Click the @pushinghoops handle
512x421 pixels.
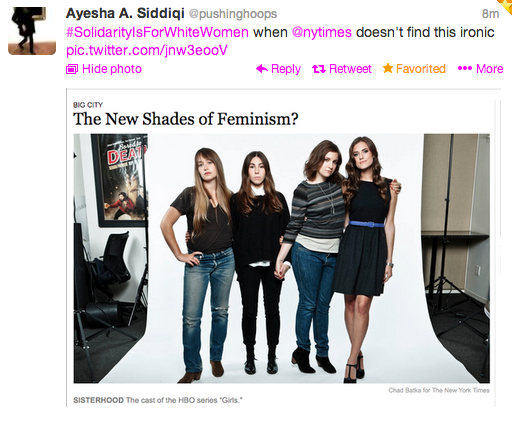click(x=233, y=14)
